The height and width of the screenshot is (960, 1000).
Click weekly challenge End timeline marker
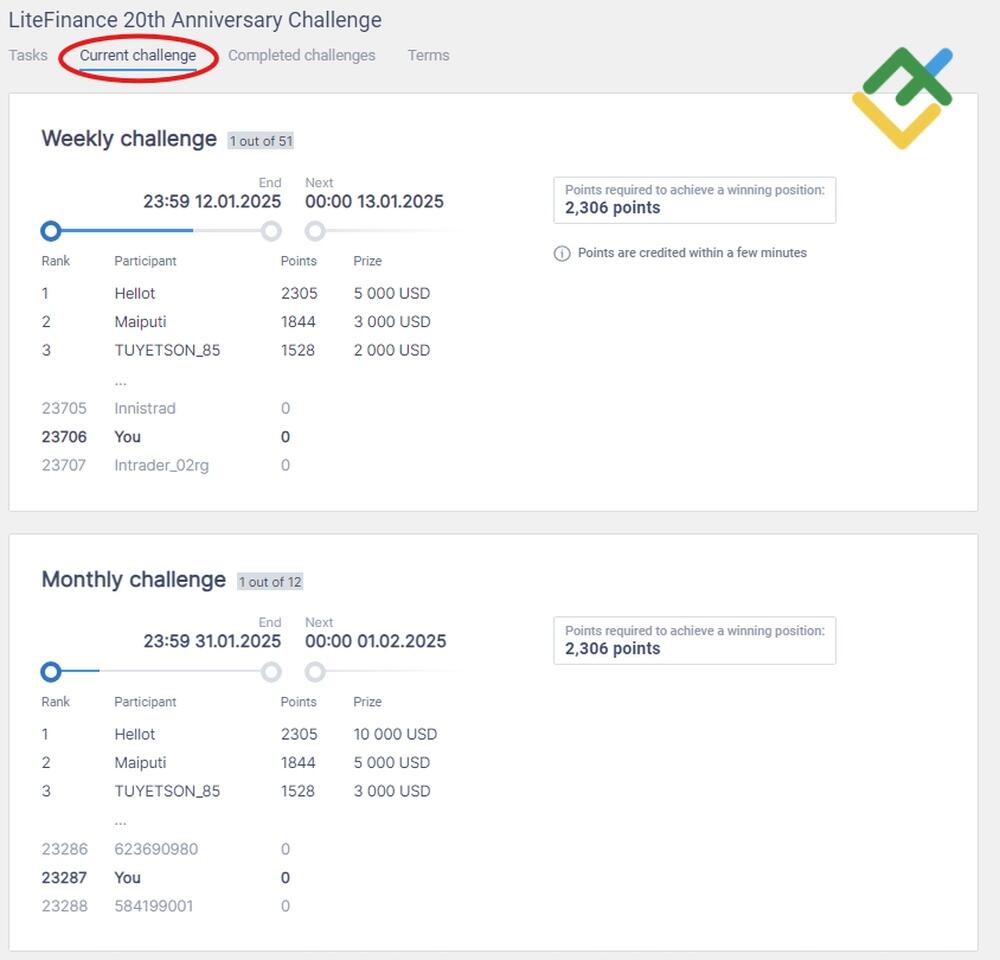pos(271,231)
